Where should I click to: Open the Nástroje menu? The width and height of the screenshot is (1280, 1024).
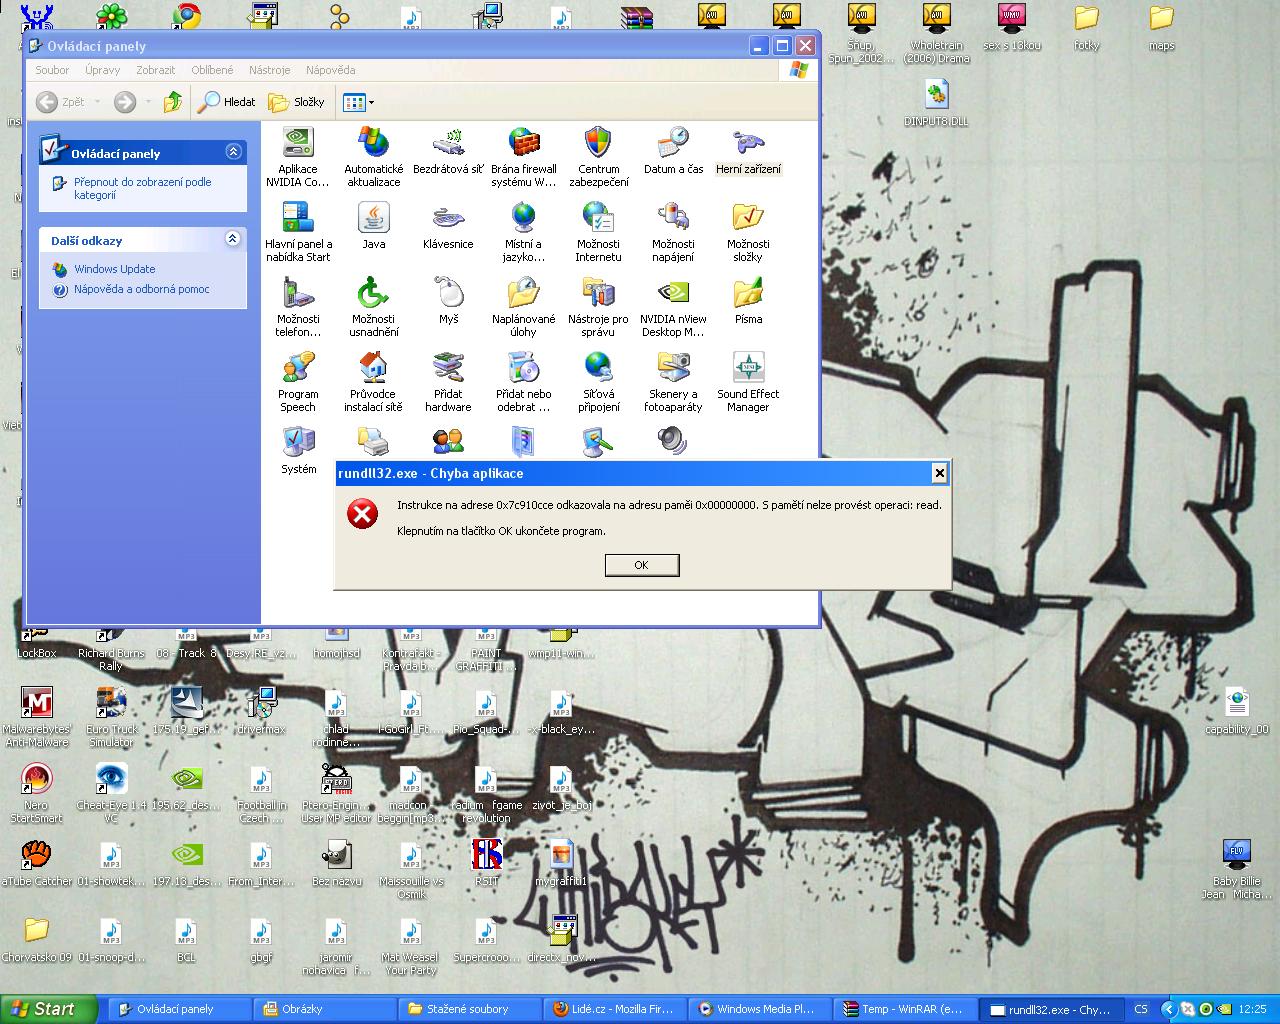click(269, 70)
